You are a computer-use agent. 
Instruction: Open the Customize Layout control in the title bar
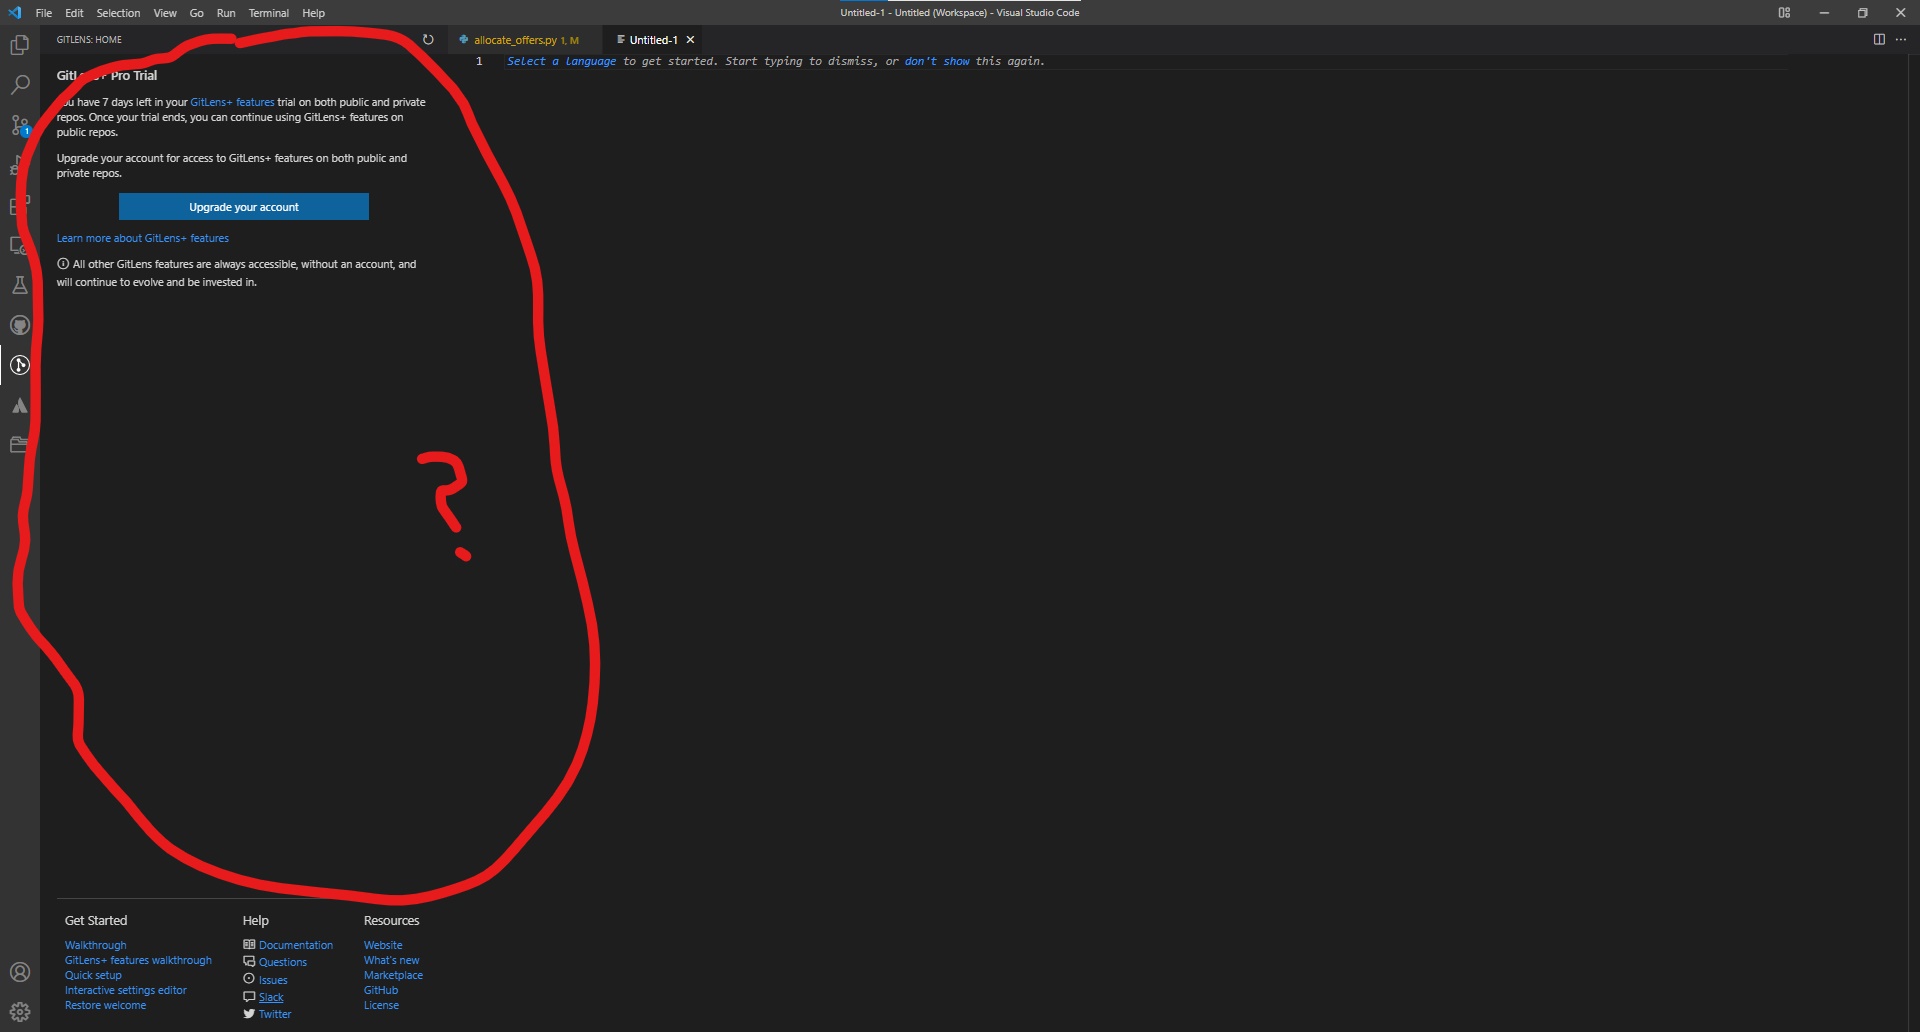click(x=1784, y=13)
